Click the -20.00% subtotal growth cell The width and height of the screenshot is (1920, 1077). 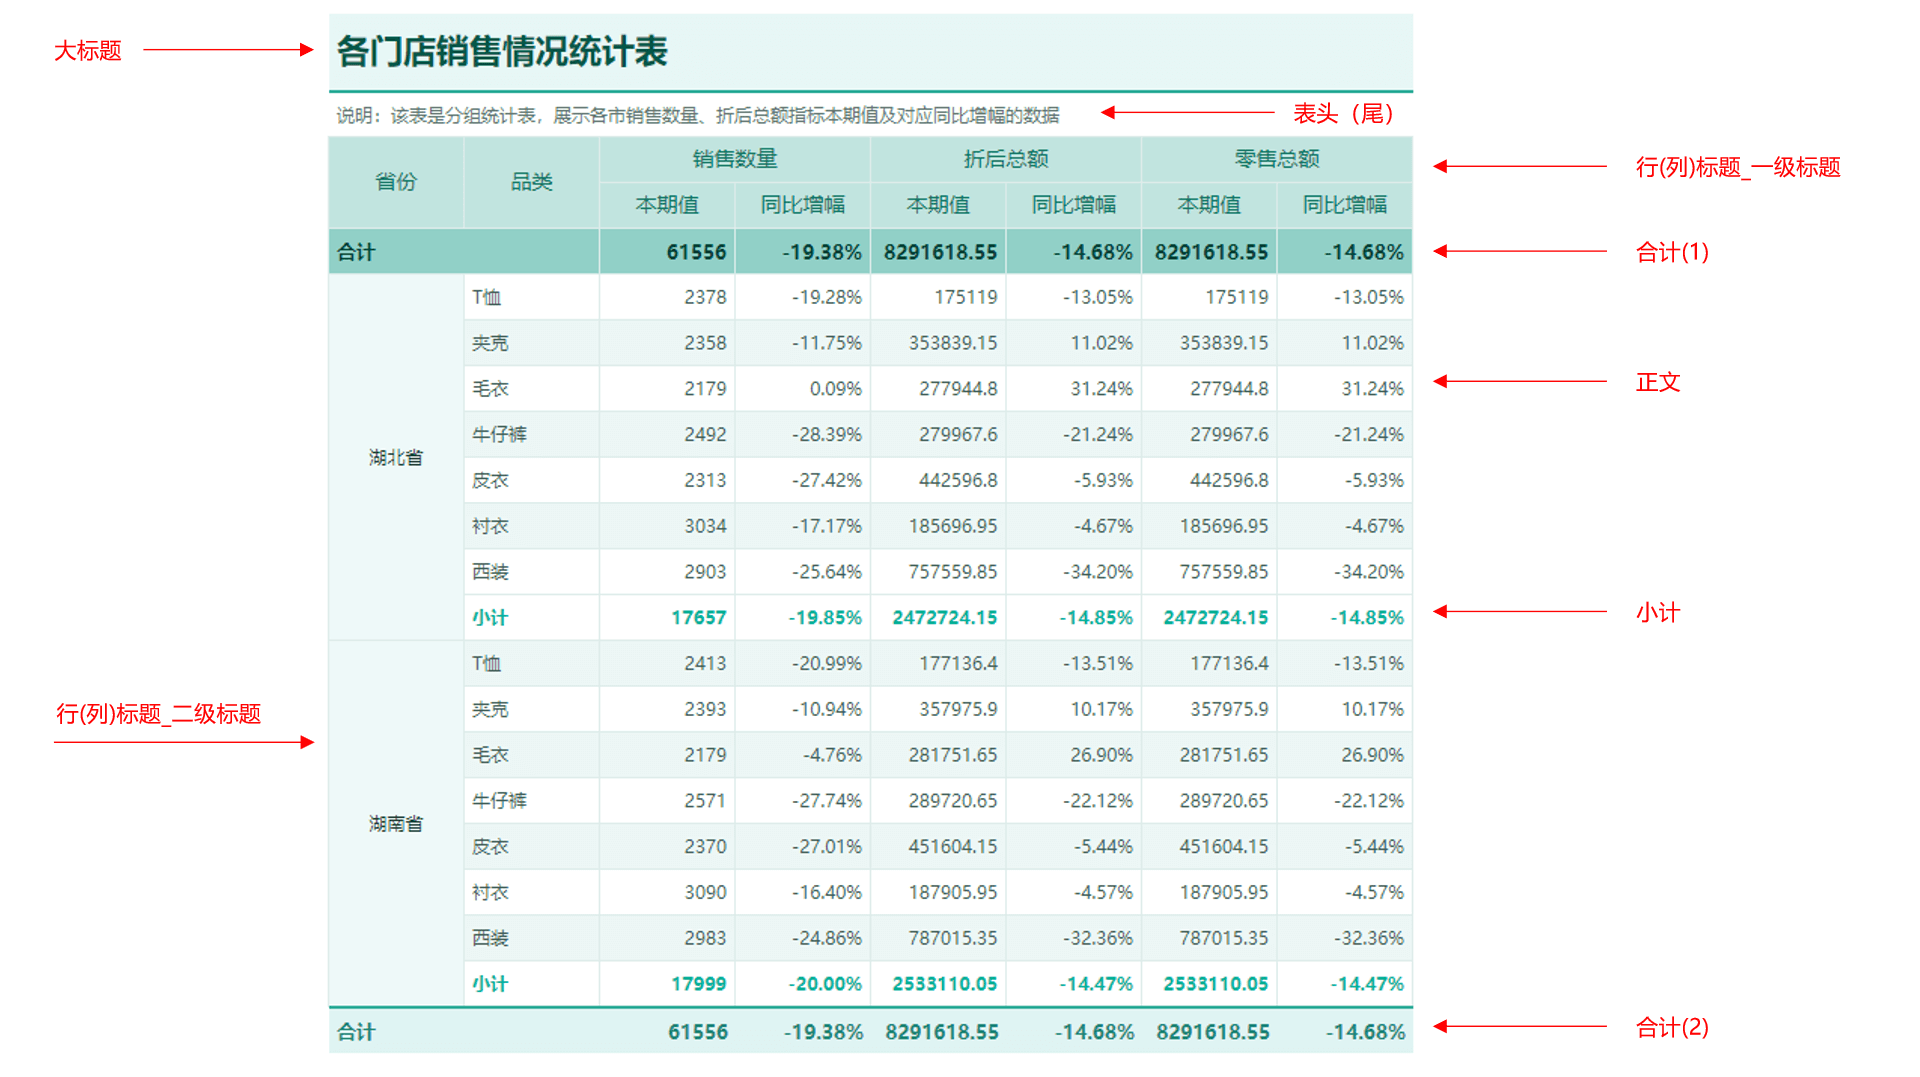pyautogui.click(x=803, y=984)
